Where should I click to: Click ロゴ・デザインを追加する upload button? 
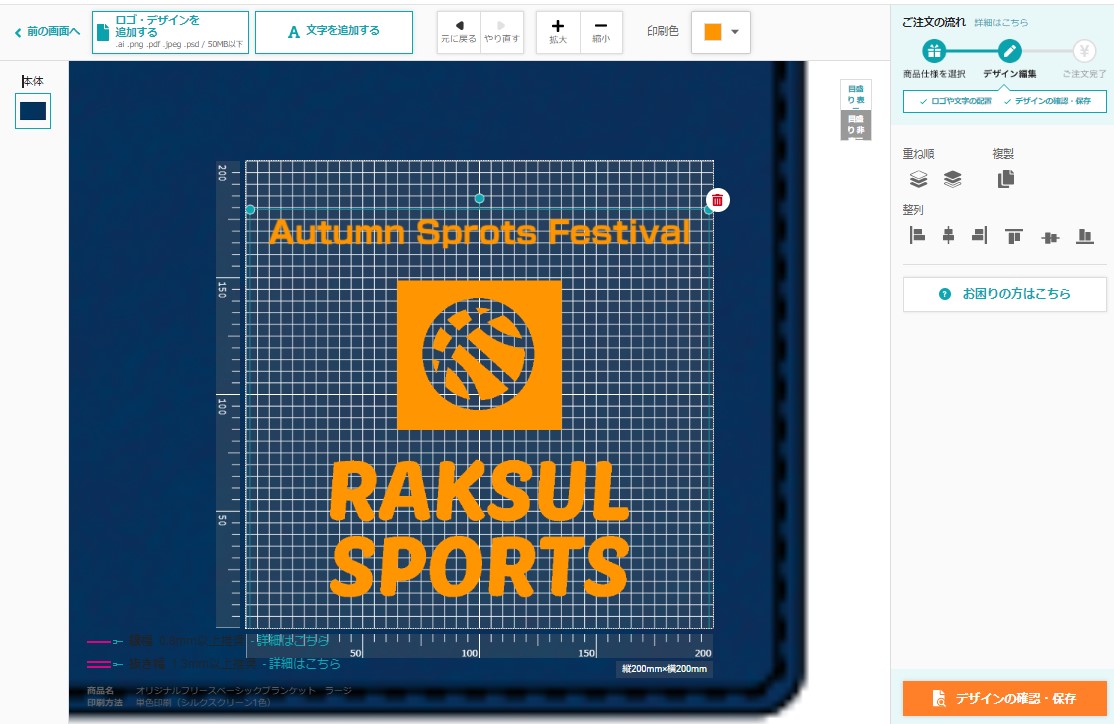171,32
